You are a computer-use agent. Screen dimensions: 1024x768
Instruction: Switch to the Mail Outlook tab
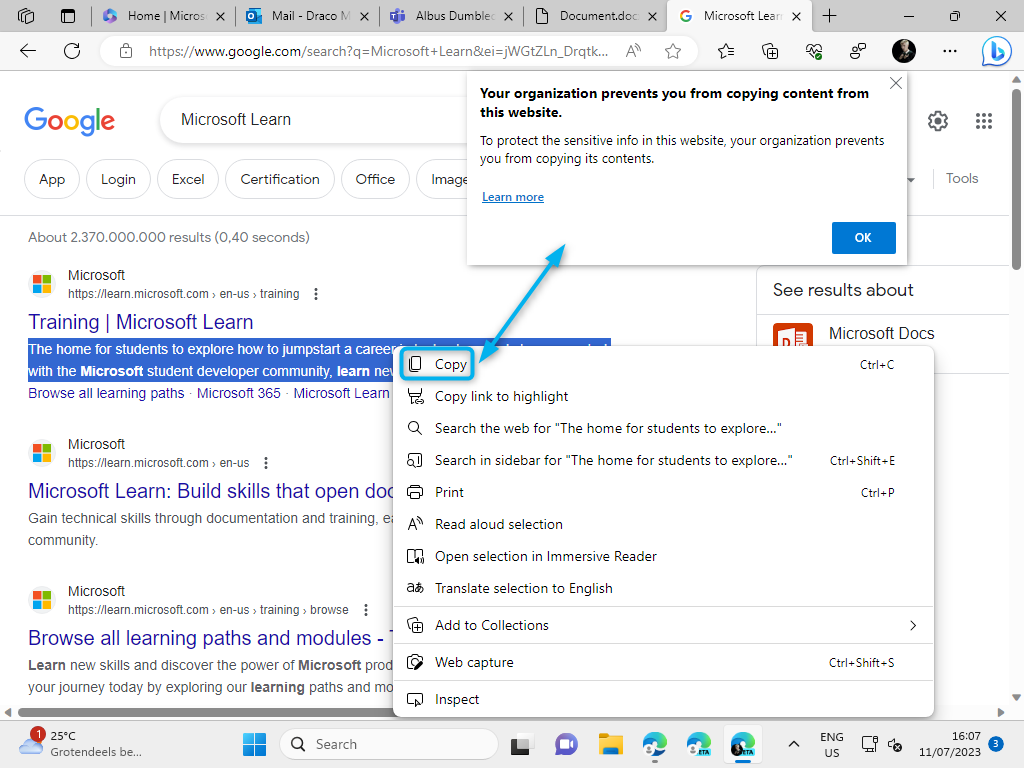(308, 16)
